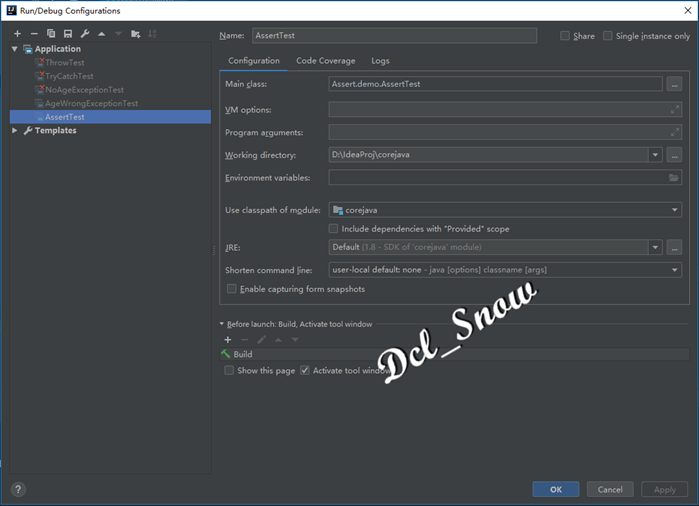Open help with the question mark icon

[x=18, y=490]
